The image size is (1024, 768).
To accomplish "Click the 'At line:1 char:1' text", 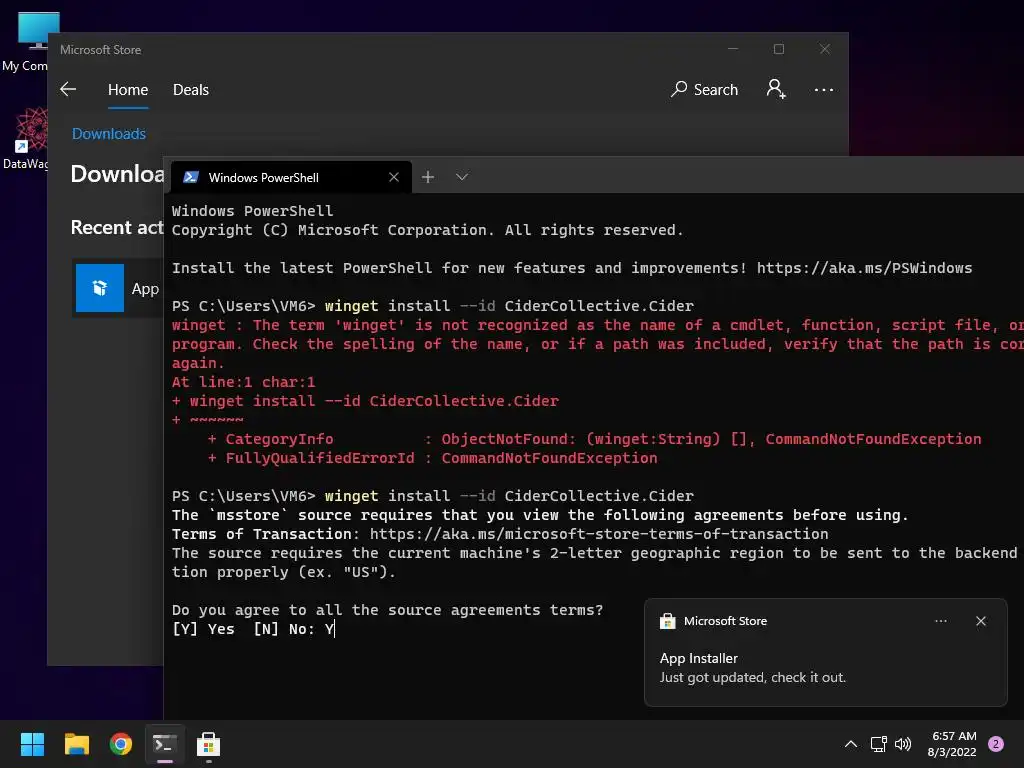I will point(244,382).
